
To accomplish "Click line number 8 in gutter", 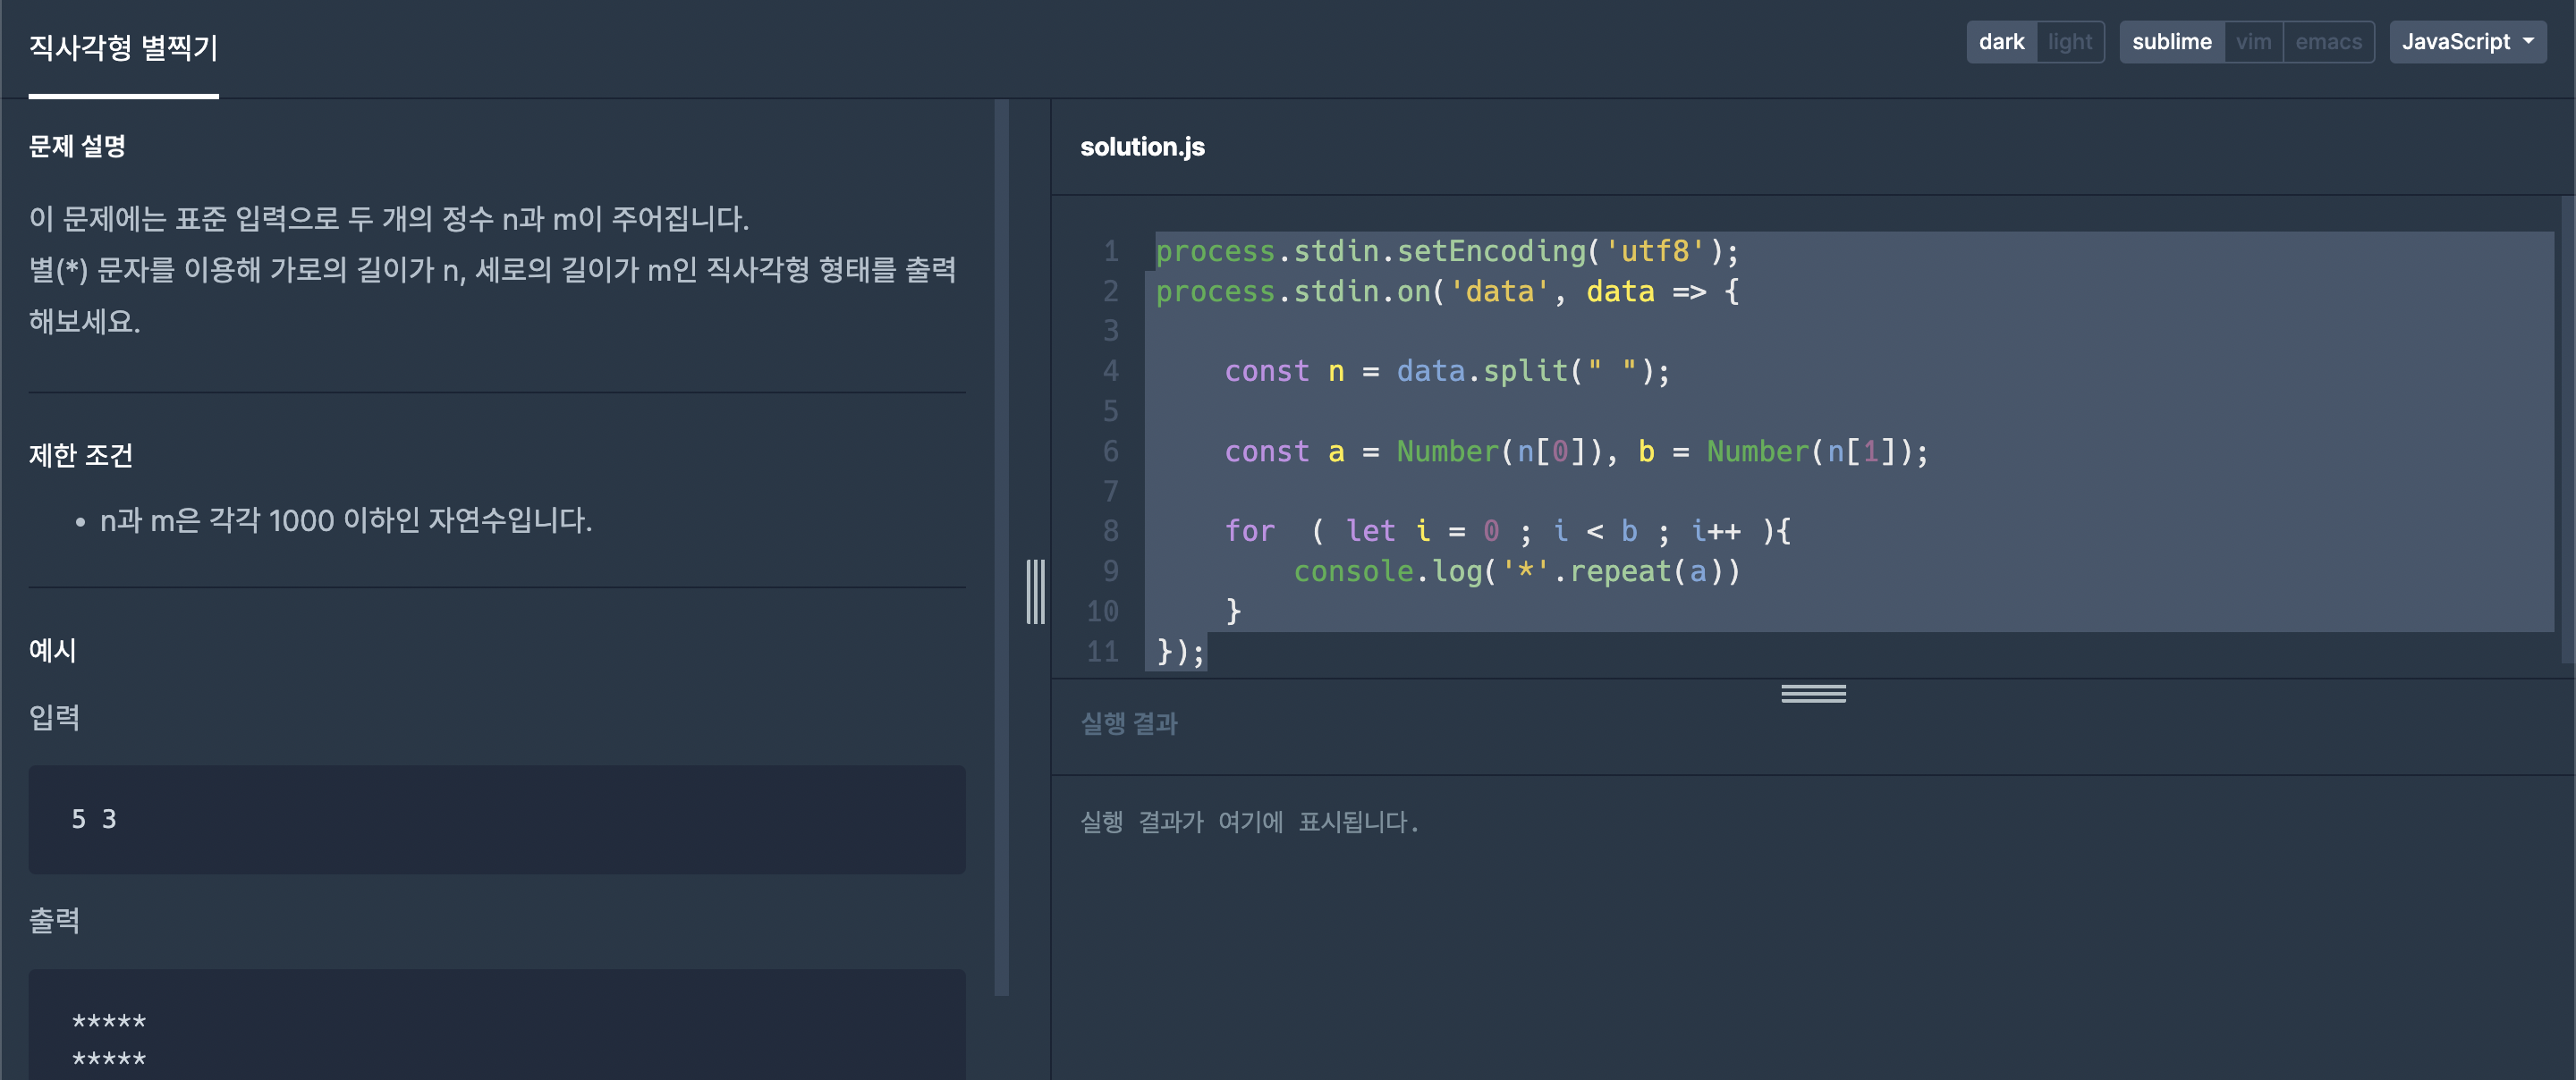I will click(x=1111, y=531).
